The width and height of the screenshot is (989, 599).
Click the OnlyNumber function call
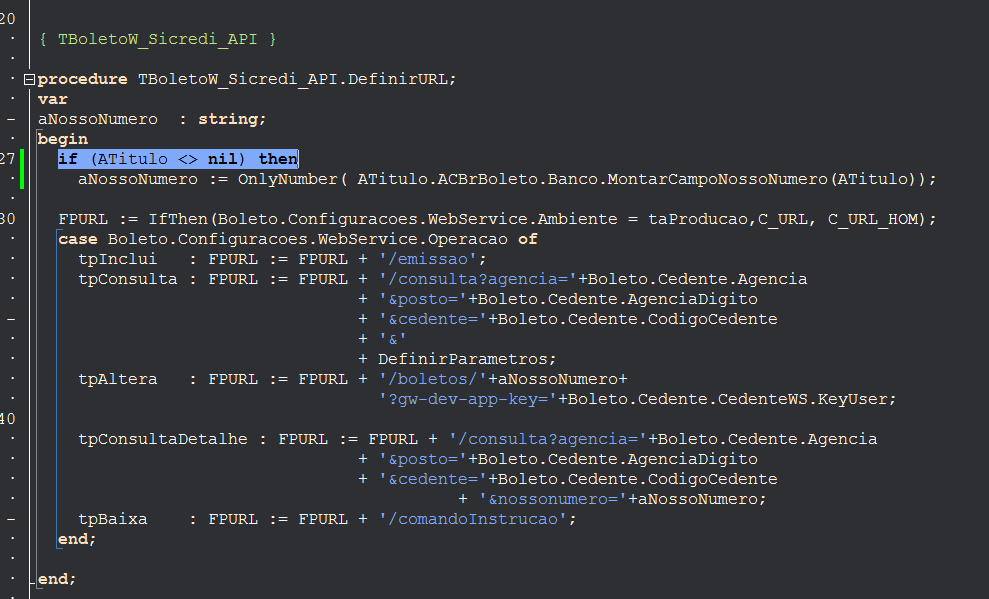pyautogui.click(x=288, y=179)
